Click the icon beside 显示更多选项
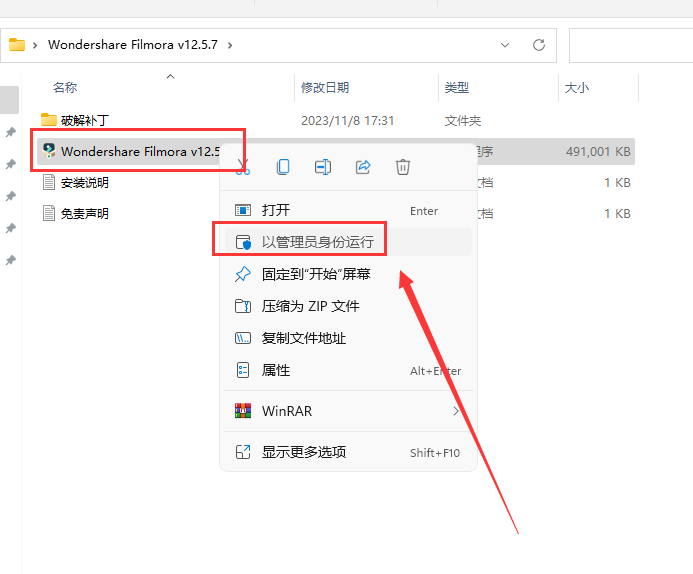Image resolution: width=693 pixels, height=574 pixels. (x=243, y=452)
